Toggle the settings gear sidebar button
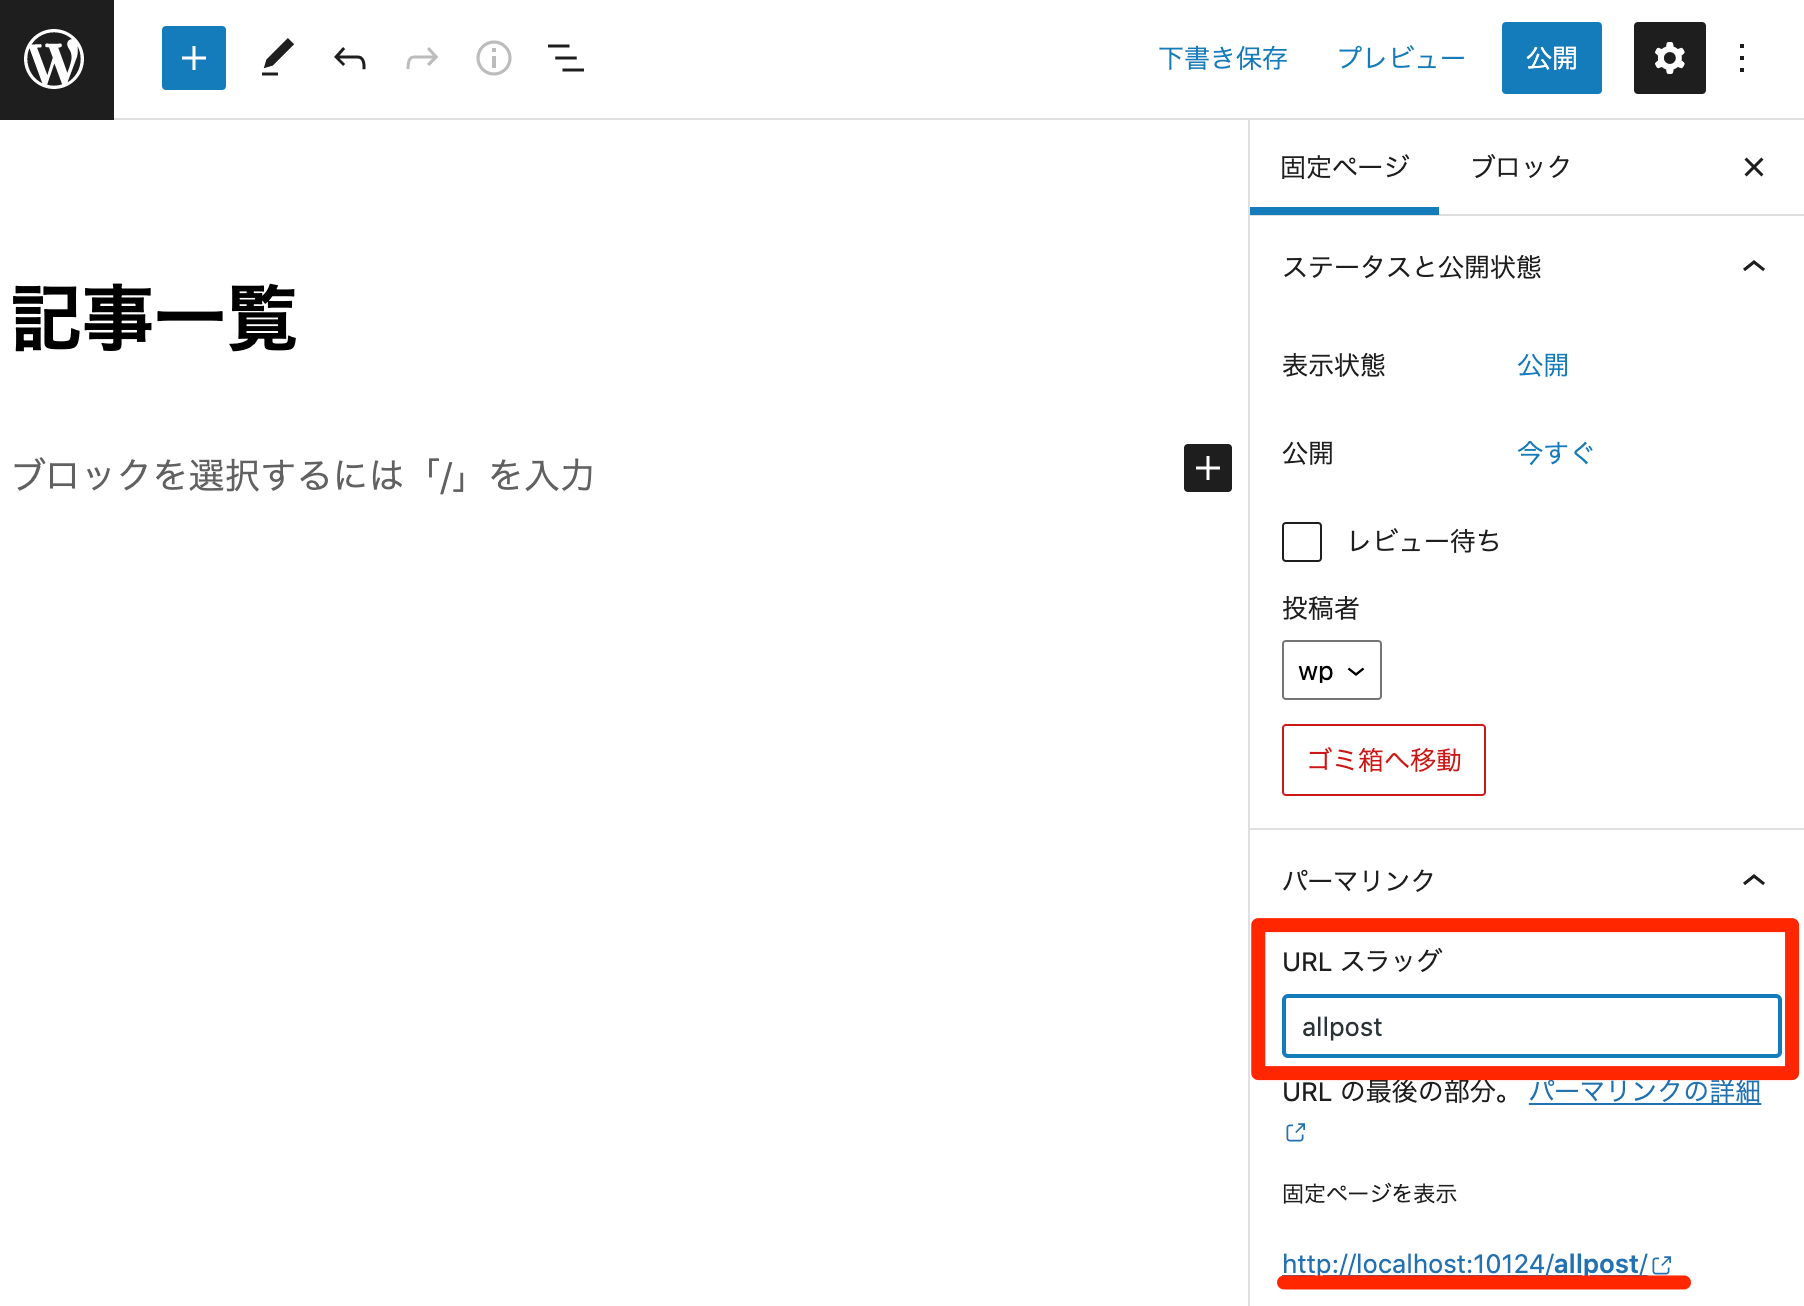Viewport: 1804px width, 1306px height. point(1670,58)
